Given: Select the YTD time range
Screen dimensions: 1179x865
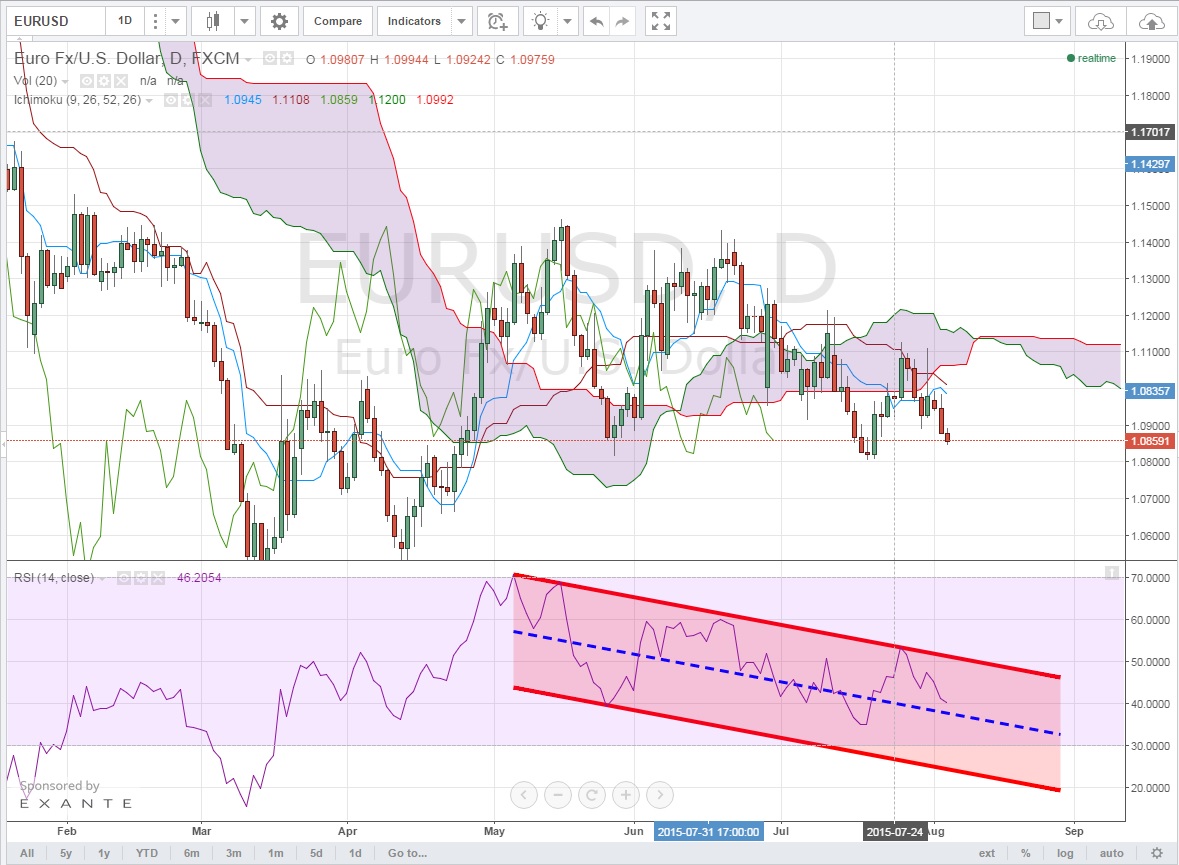Looking at the screenshot, I should point(147,853).
